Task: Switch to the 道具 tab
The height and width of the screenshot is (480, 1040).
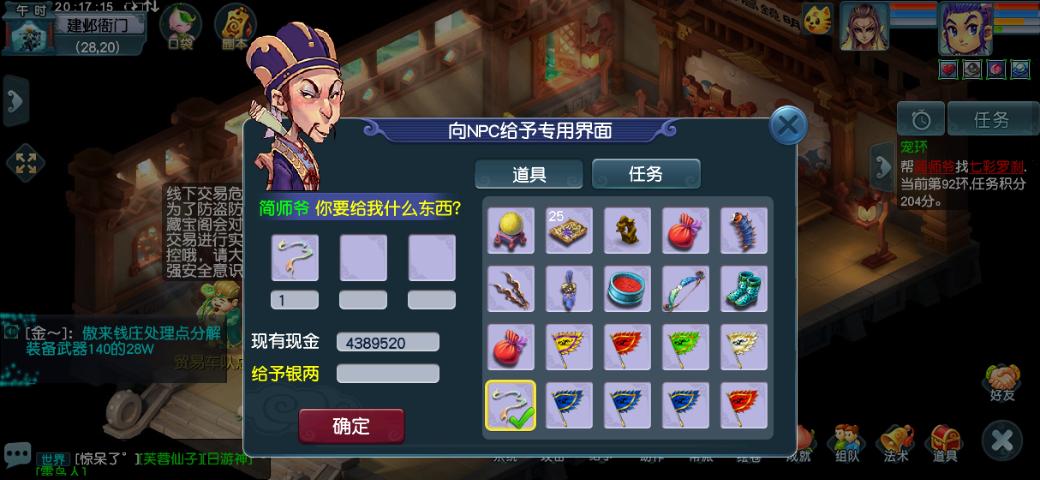Action: tap(529, 174)
